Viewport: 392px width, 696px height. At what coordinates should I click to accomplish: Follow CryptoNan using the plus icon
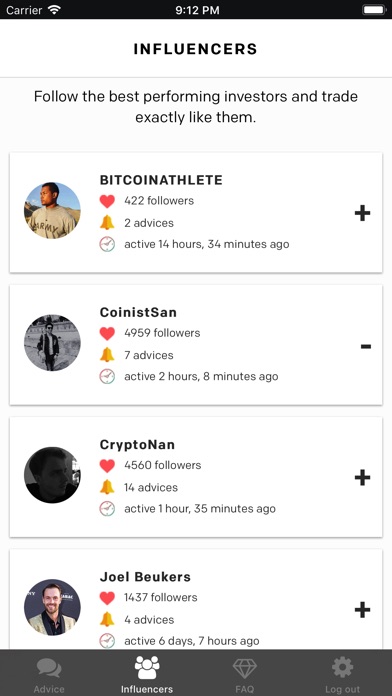coord(362,478)
